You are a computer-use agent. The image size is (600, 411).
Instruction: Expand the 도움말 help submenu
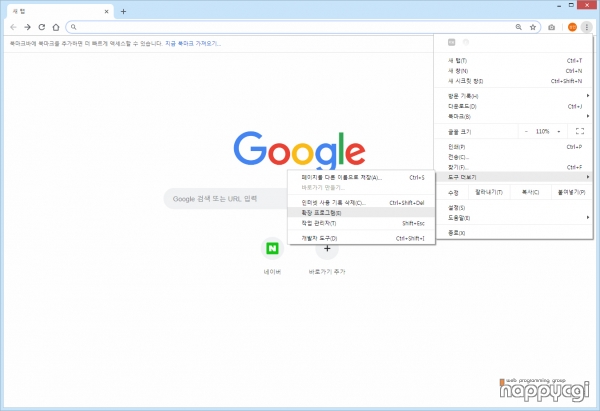click(x=514, y=218)
